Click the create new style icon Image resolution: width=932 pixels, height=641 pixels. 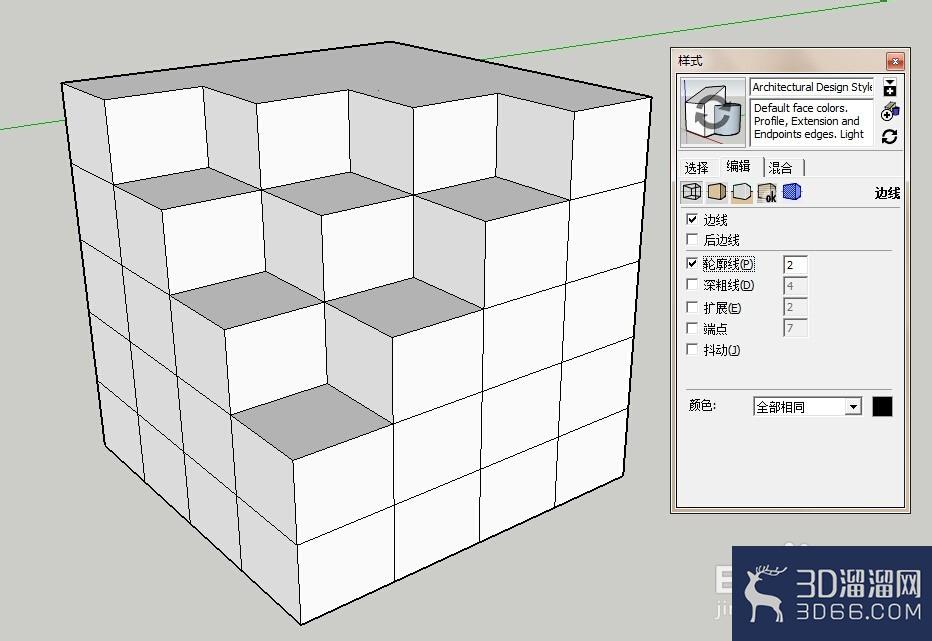pos(890,111)
